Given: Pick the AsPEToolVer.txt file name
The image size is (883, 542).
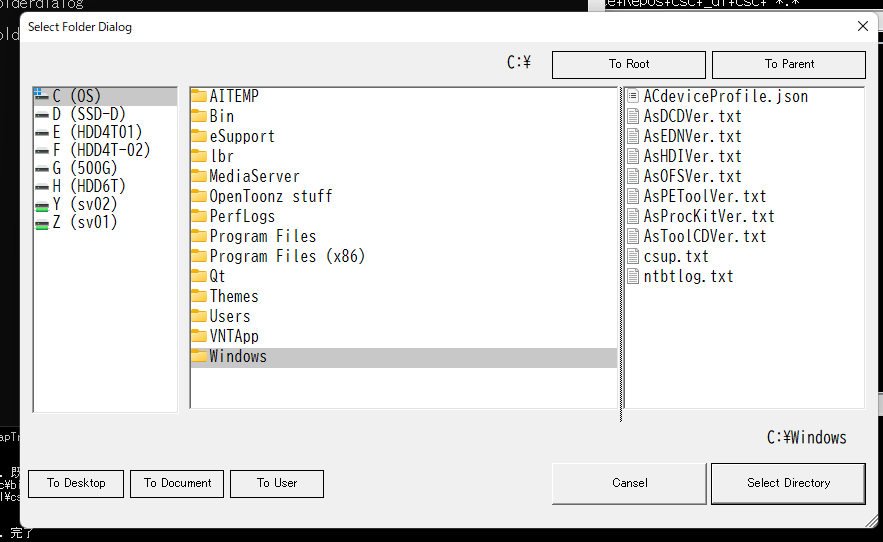Looking at the screenshot, I should 704,196.
